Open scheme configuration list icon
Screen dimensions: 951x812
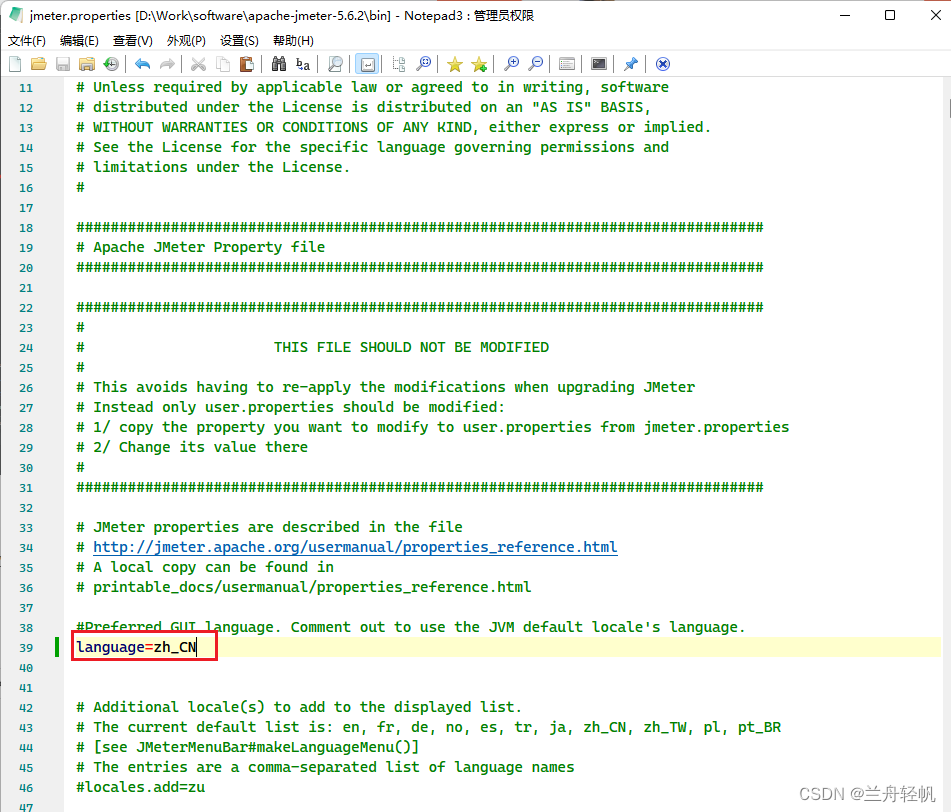pos(567,64)
